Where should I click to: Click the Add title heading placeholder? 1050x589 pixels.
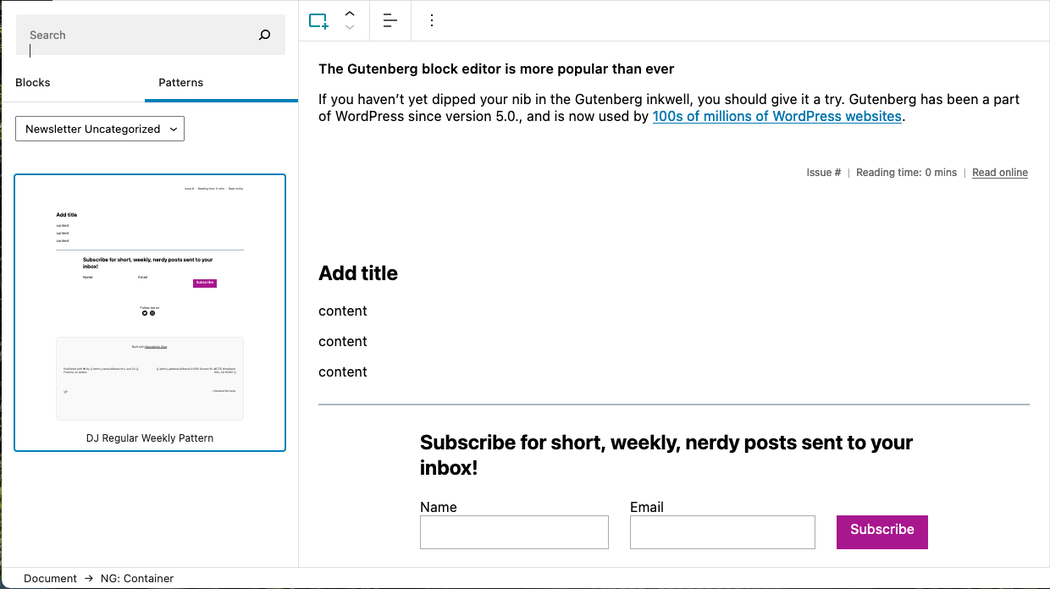click(358, 273)
